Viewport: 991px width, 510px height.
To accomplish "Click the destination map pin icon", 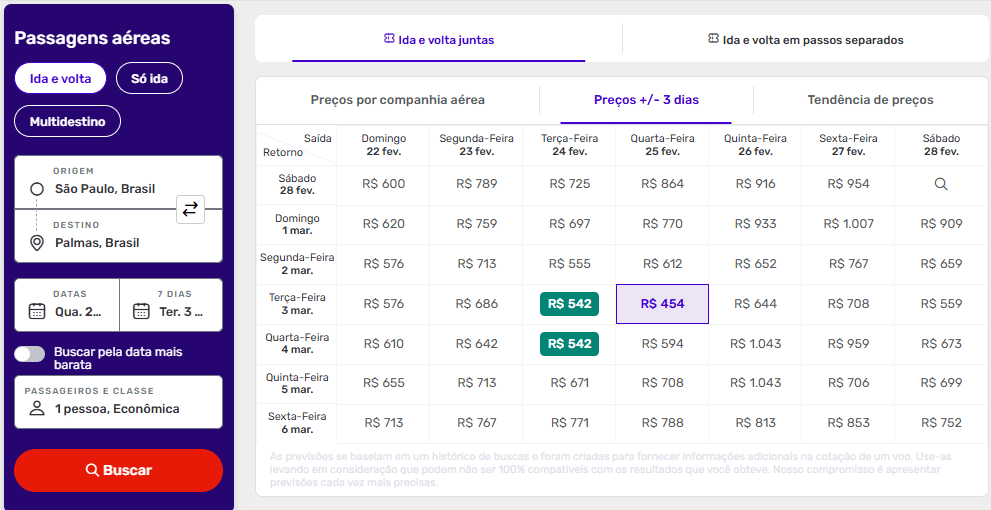I will click(37, 243).
